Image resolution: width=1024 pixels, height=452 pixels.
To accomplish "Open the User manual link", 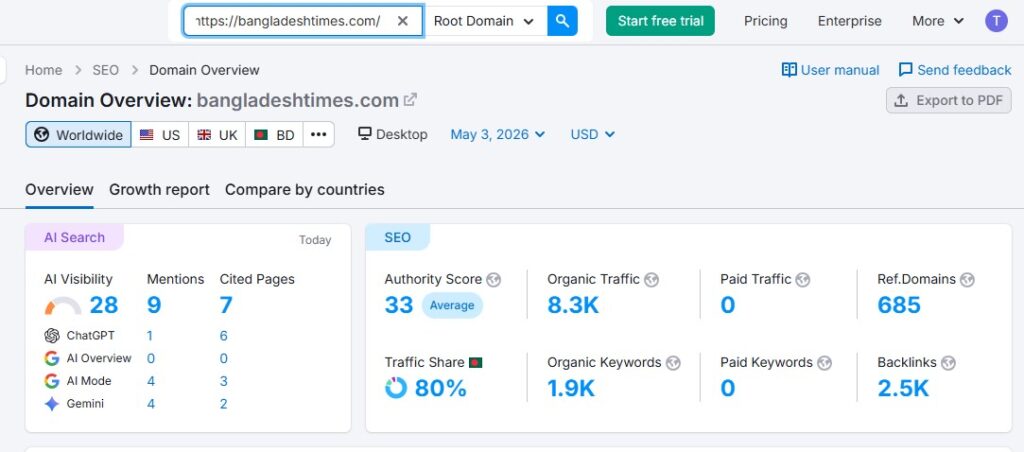I will pos(840,70).
